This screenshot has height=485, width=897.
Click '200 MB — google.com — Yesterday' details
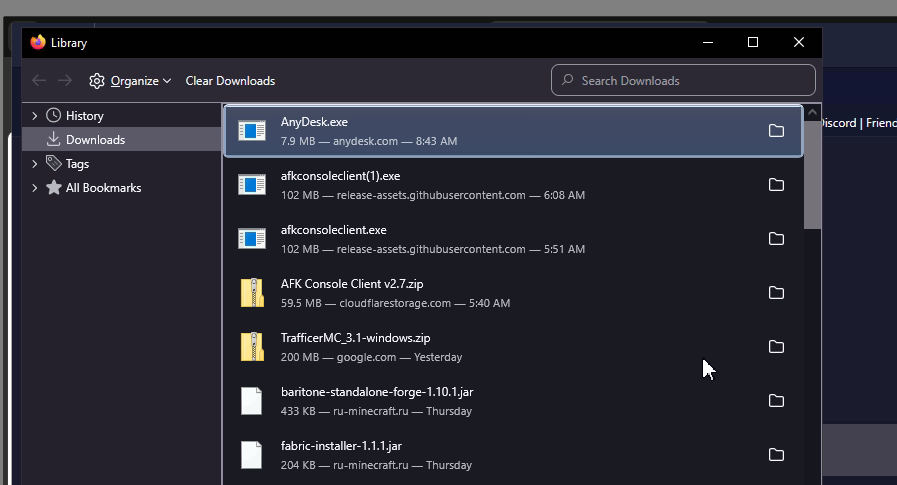click(371, 357)
